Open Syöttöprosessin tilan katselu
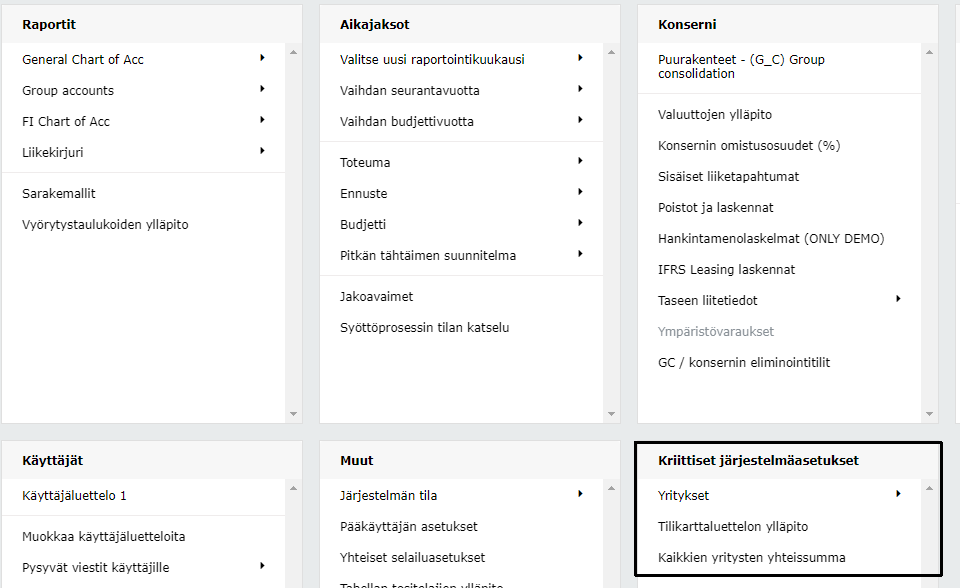 coord(425,328)
